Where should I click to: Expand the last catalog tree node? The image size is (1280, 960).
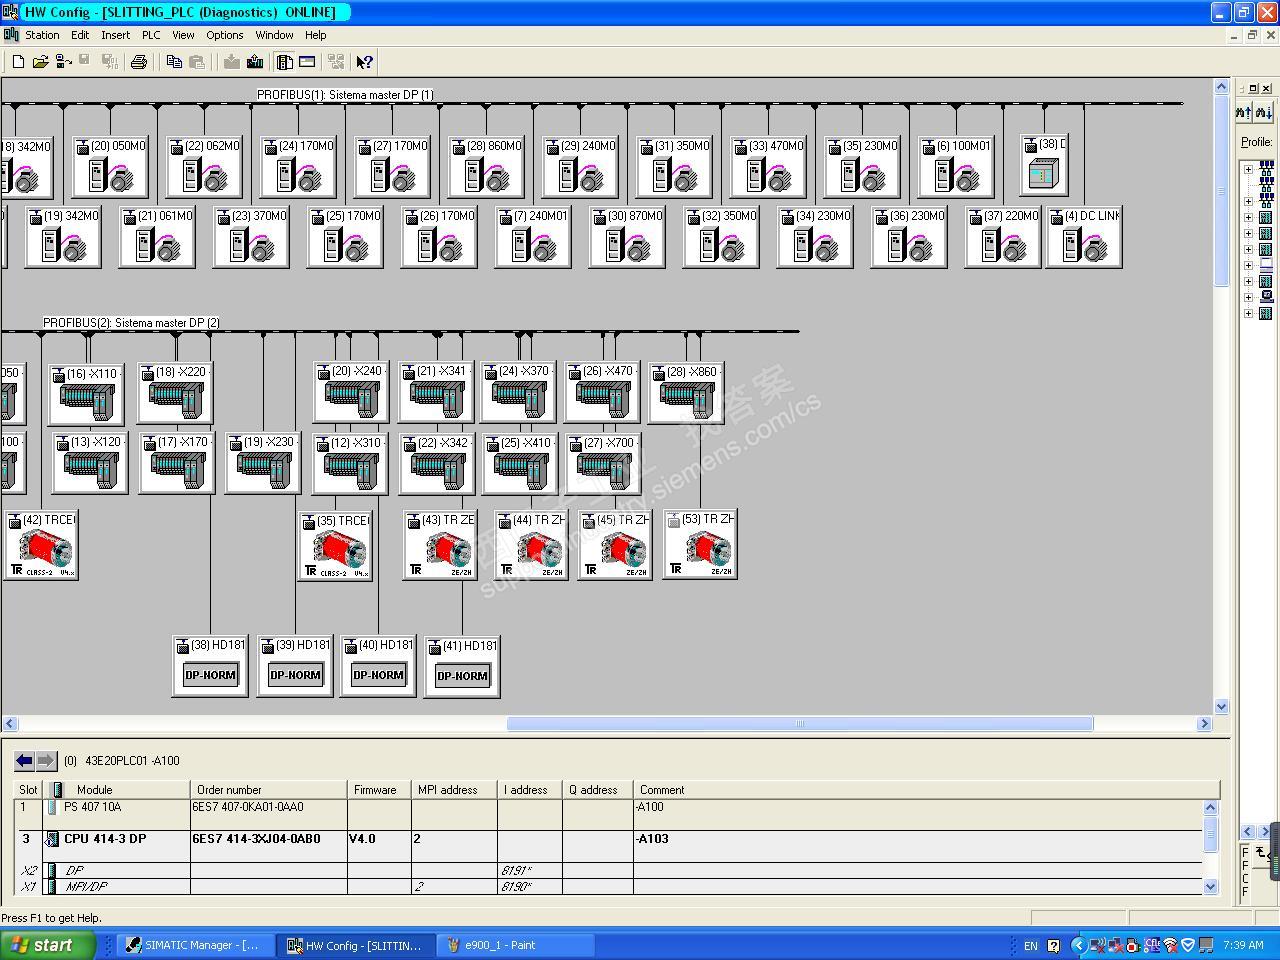click(1248, 313)
